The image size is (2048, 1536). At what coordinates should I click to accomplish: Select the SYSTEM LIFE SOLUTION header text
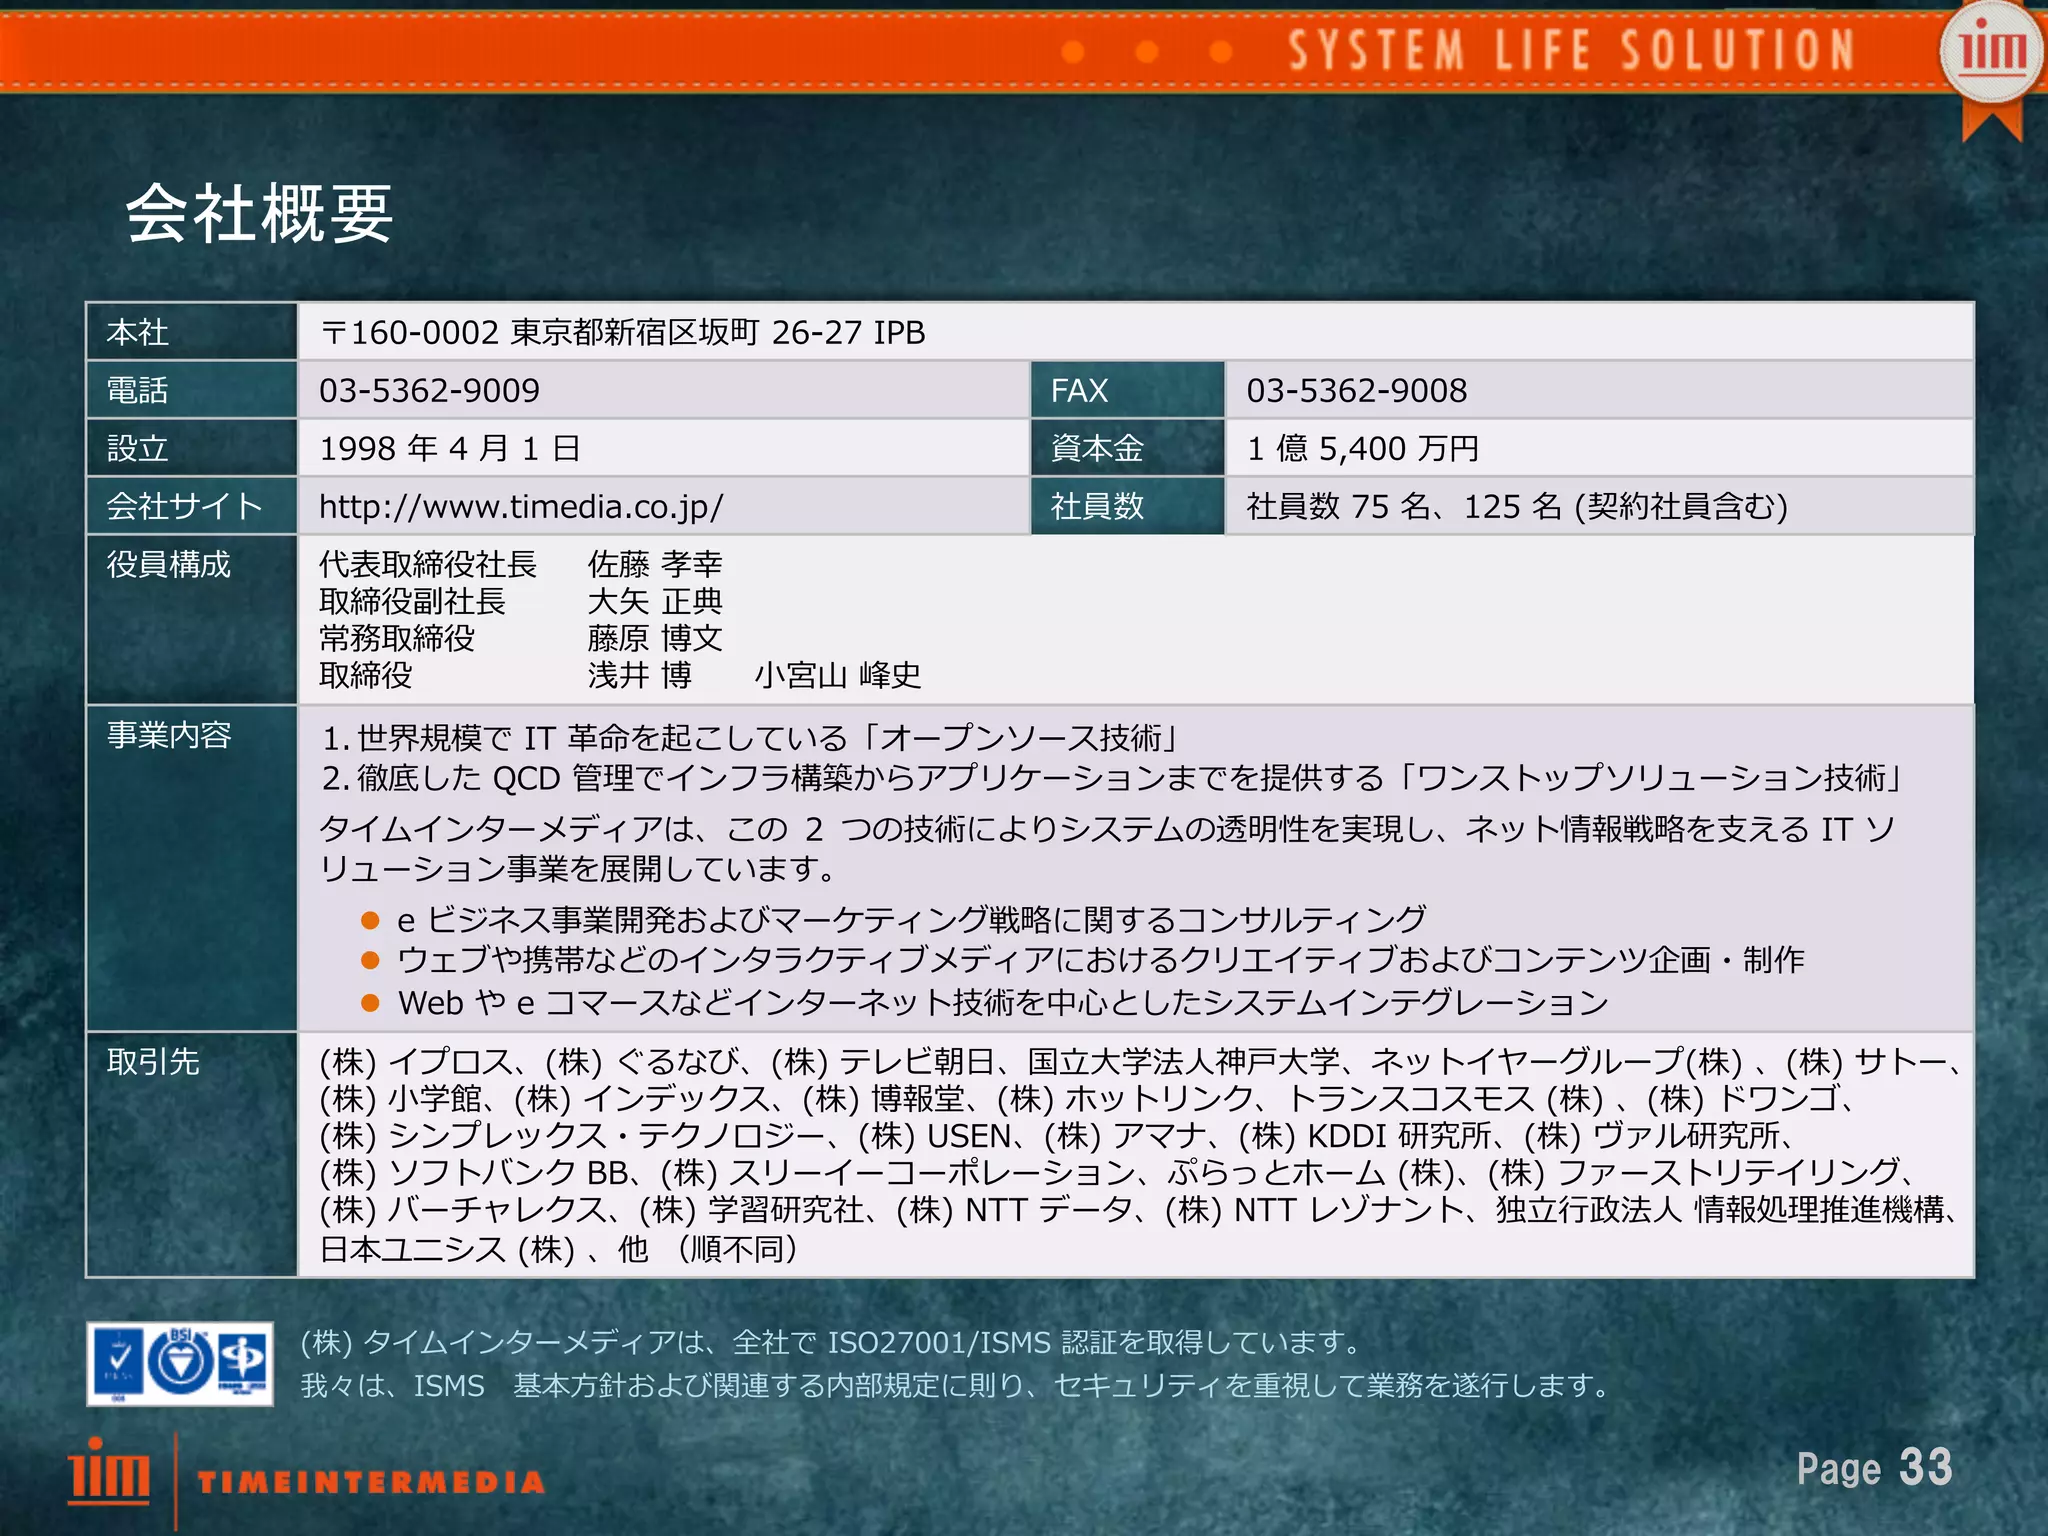(x=1571, y=50)
